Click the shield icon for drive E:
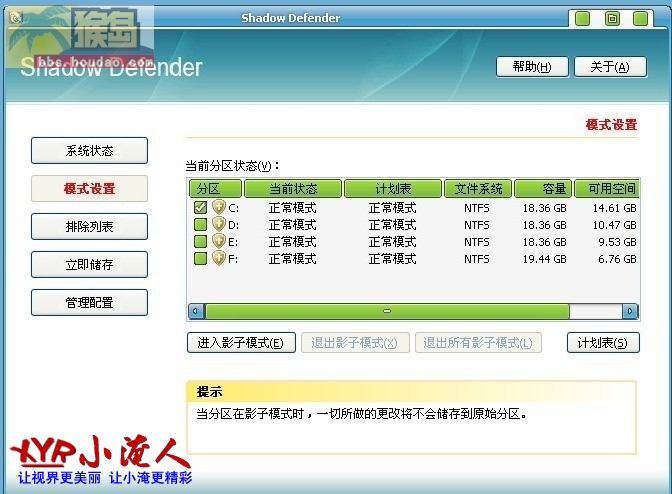The image size is (672, 494). click(x=219, y=241)
